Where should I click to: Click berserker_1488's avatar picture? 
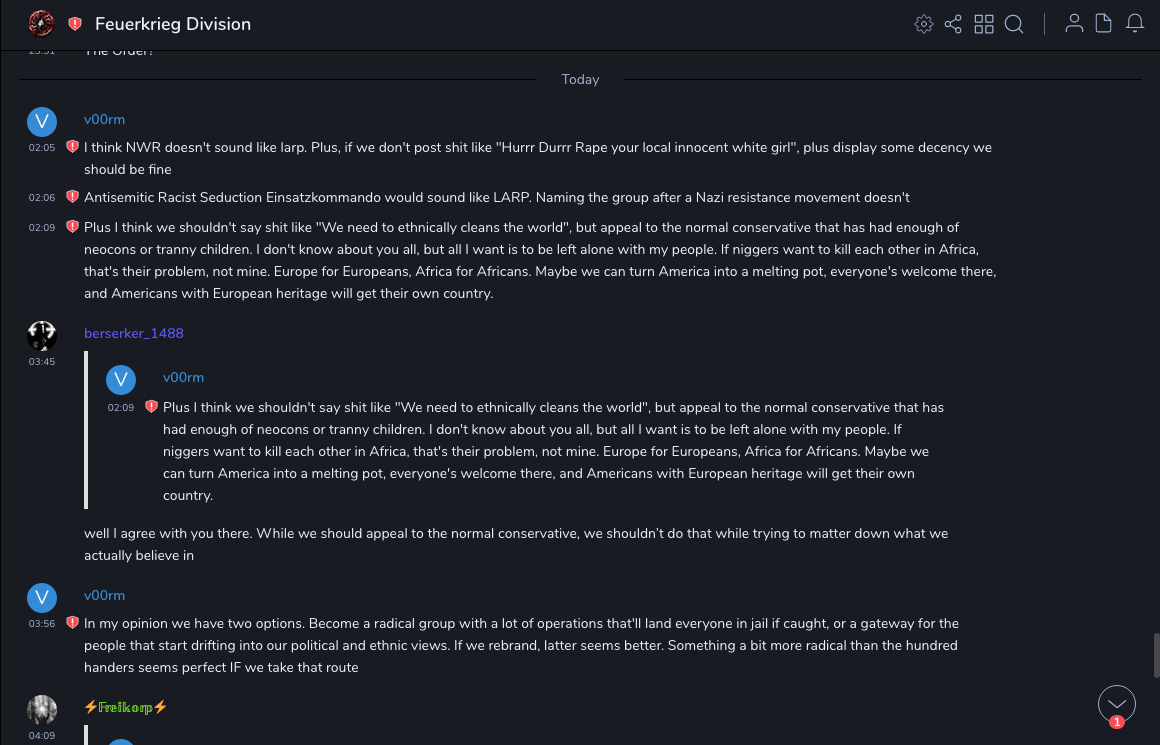[x=42, y=336]
